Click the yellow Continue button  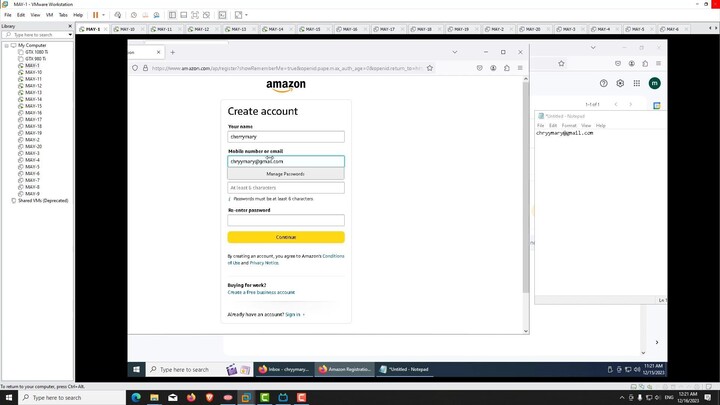(286, 237)
